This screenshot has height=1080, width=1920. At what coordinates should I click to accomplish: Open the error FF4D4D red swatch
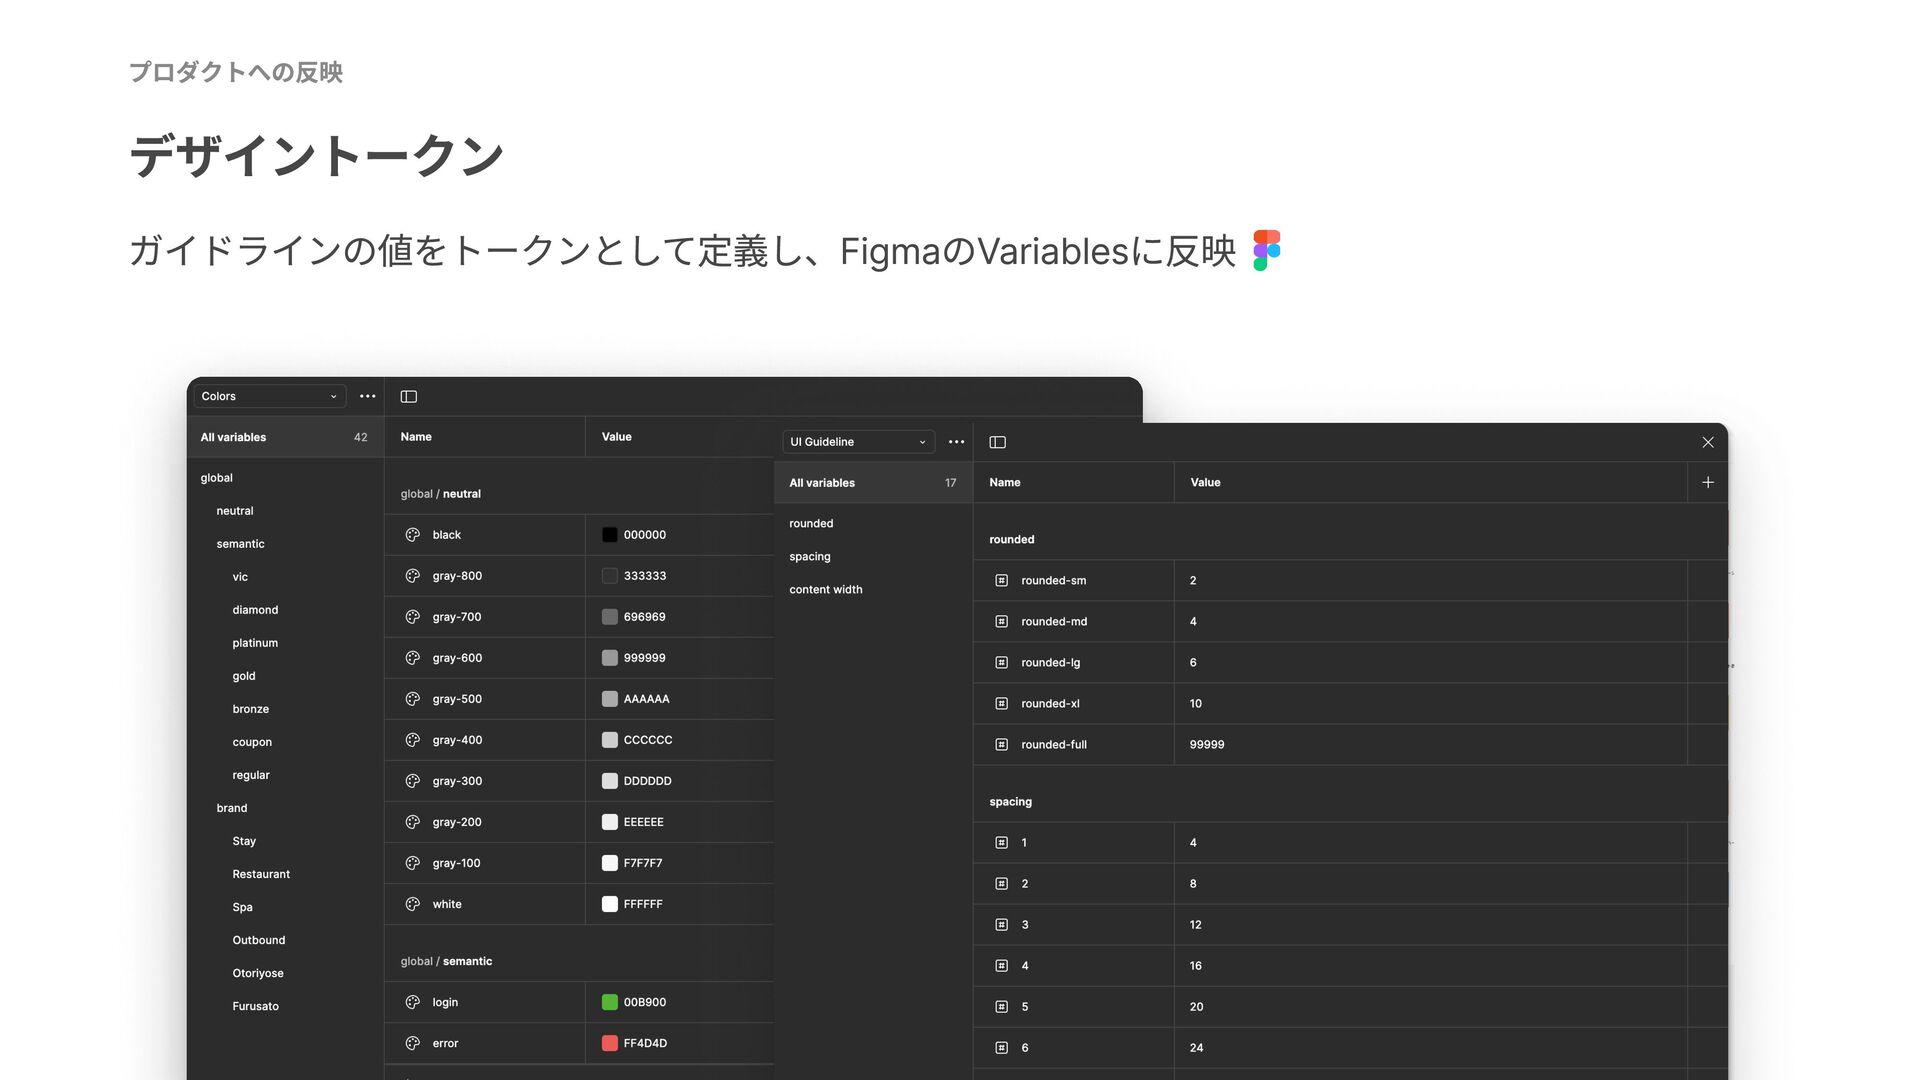coord(610,1043)
